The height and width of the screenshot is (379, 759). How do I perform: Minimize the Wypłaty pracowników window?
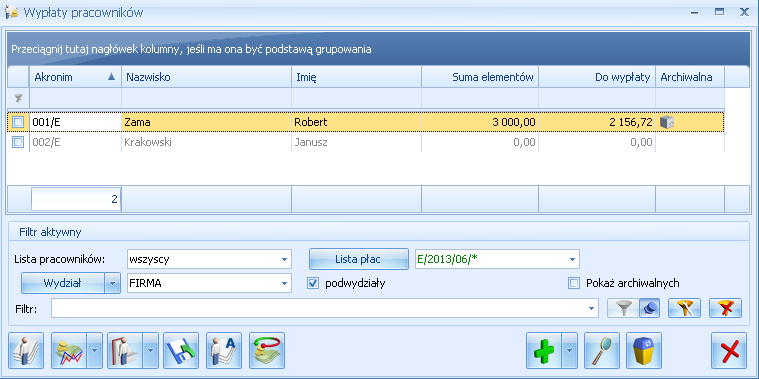click(x=695, y=13)
